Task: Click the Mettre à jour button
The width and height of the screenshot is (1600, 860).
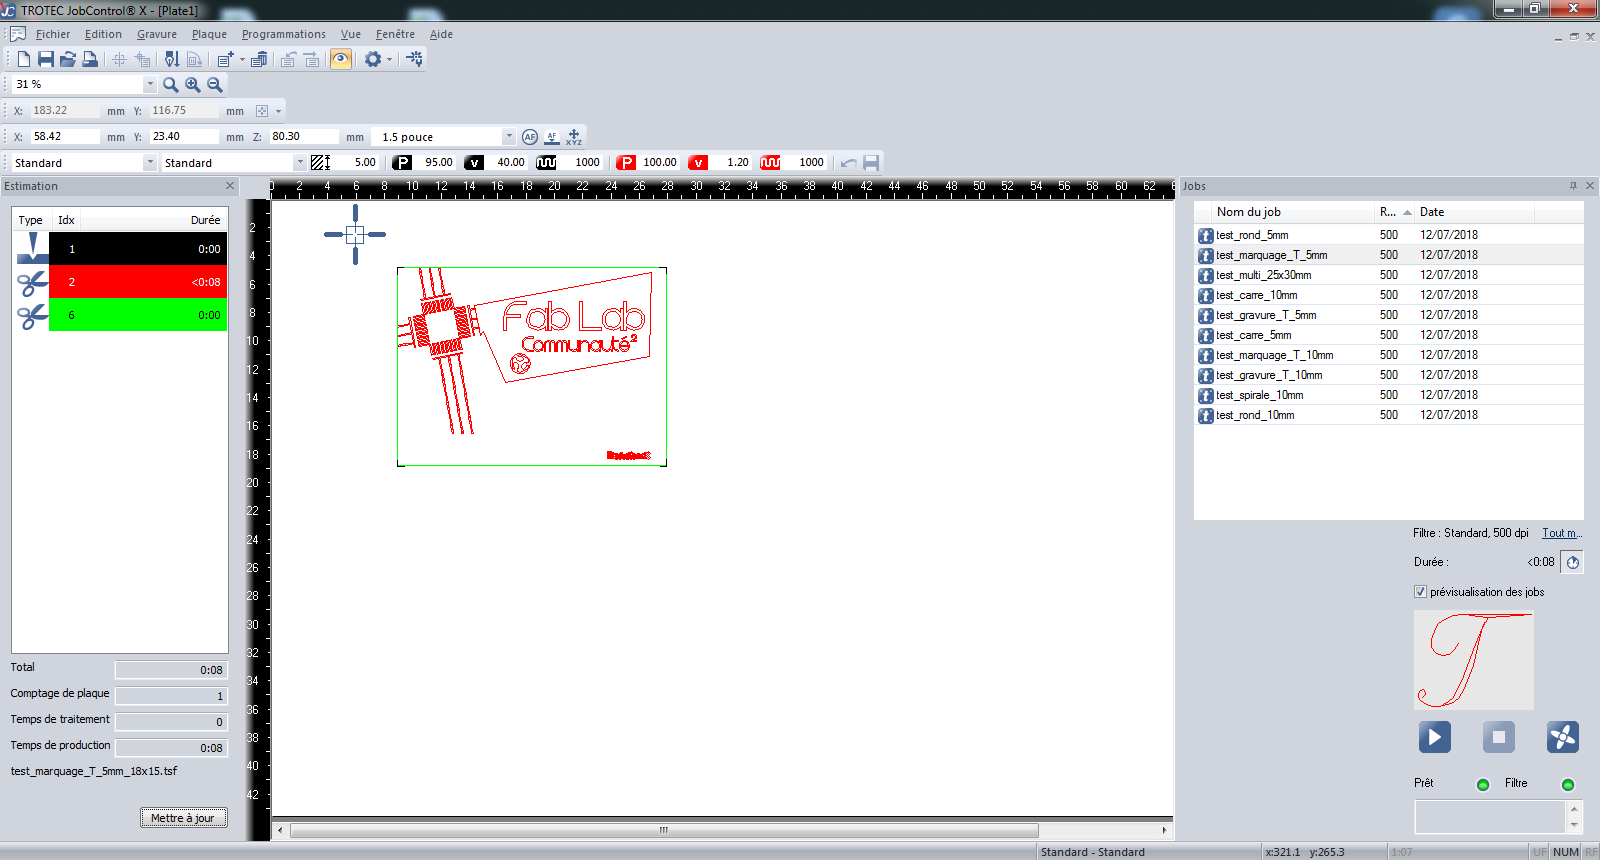Action: (184, 818)
